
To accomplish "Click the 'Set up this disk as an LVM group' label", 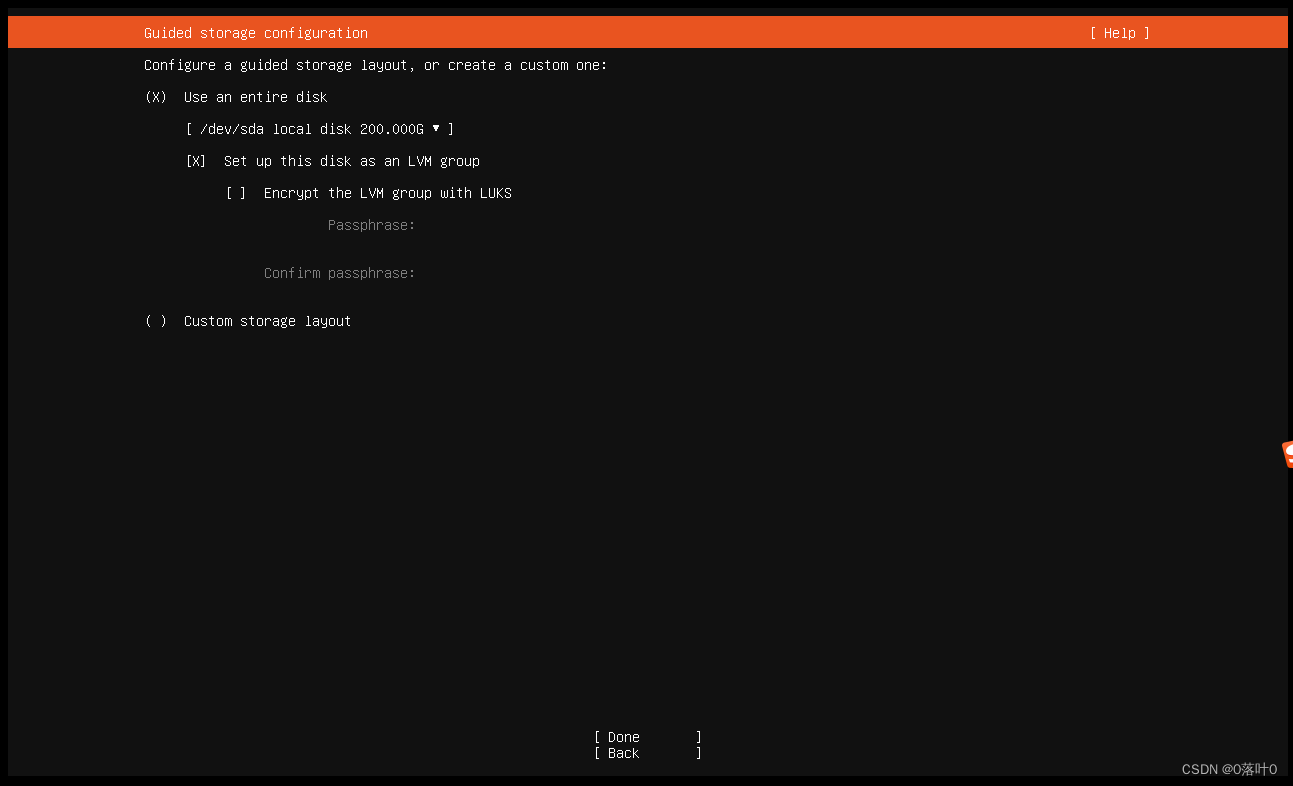I will click(352, 161).
